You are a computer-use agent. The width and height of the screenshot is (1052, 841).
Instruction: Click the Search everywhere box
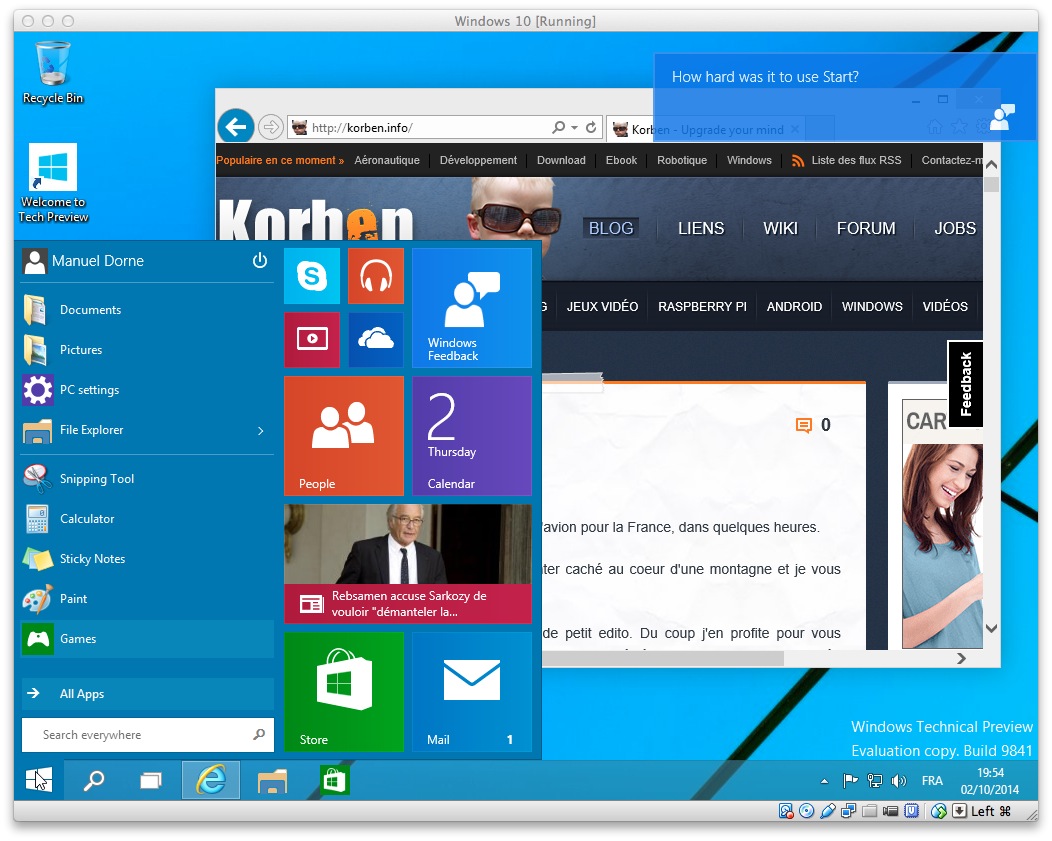148,735
